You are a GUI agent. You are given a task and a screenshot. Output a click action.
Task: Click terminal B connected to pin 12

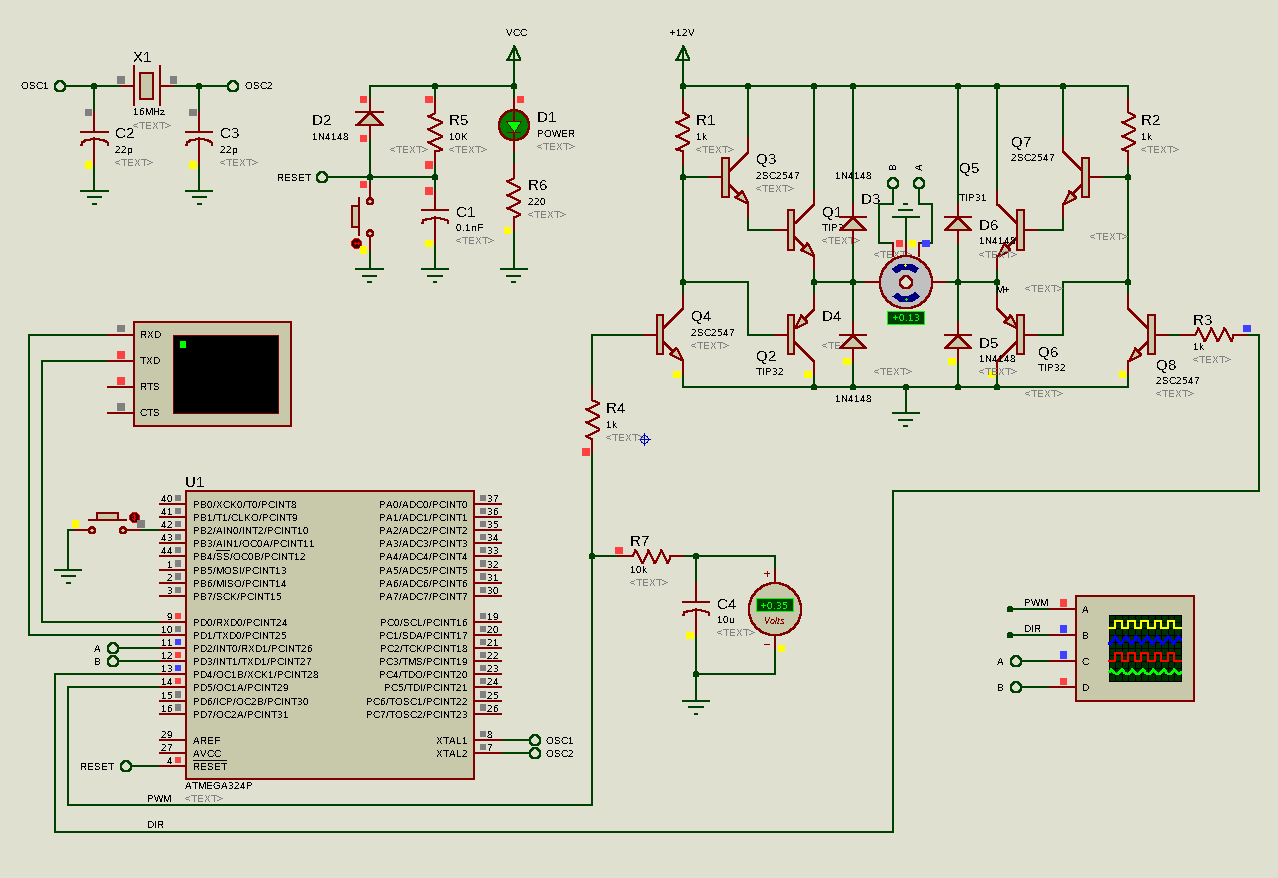coord(112,661)
